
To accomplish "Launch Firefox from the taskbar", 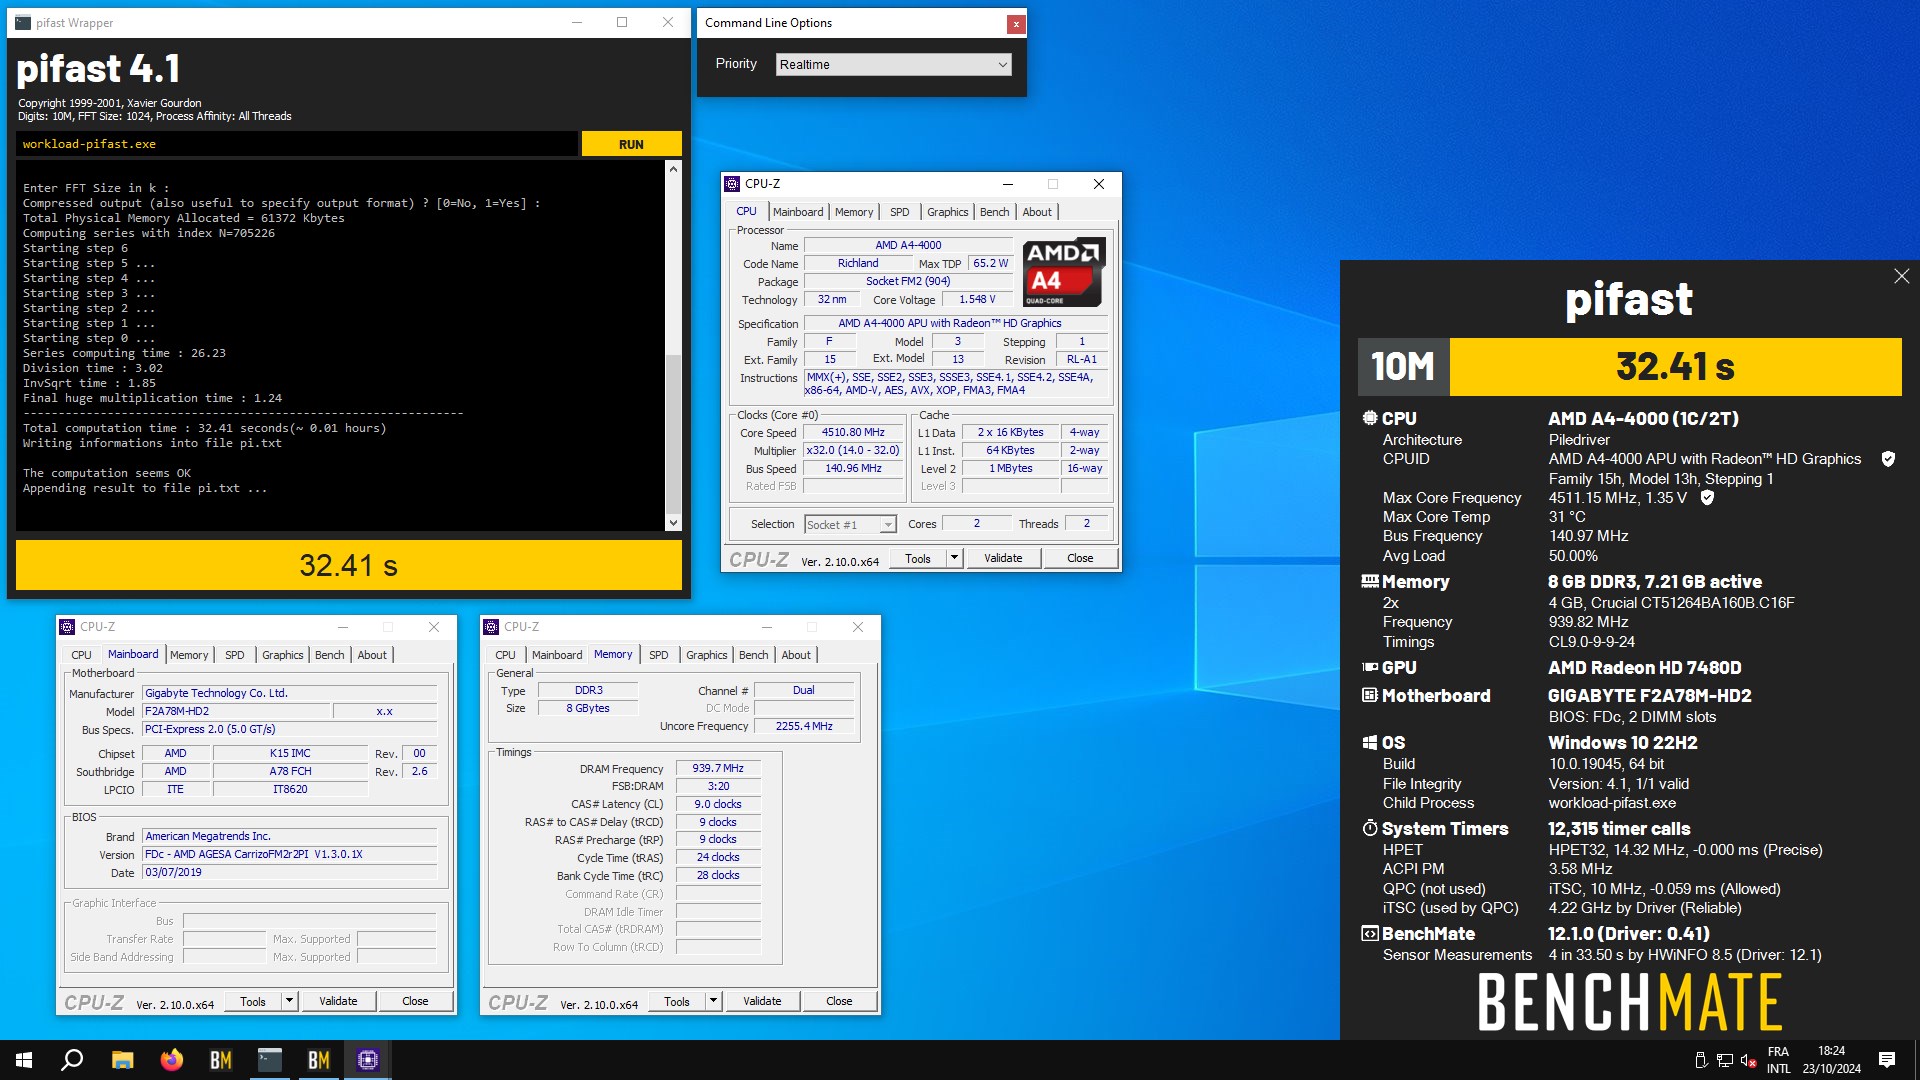I will pos(172,1060).
